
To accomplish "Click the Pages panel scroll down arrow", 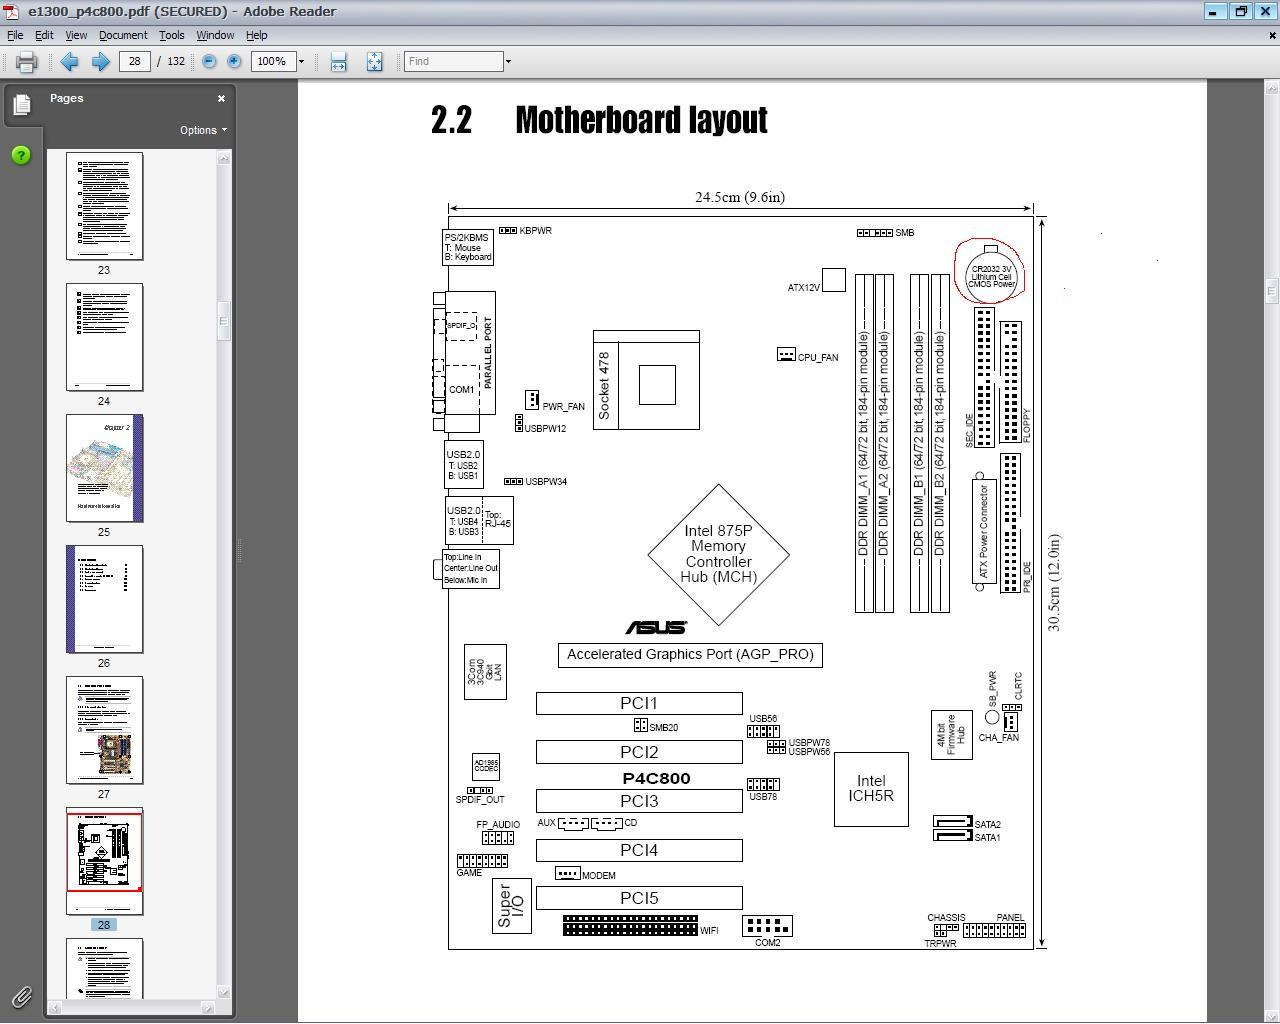I will (224, 992).
